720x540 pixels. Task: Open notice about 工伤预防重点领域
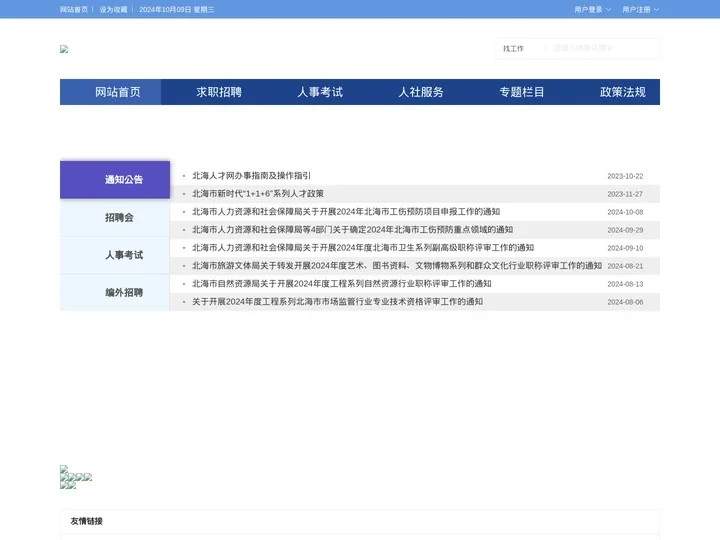pyautogui.click(x=352, y=230)
